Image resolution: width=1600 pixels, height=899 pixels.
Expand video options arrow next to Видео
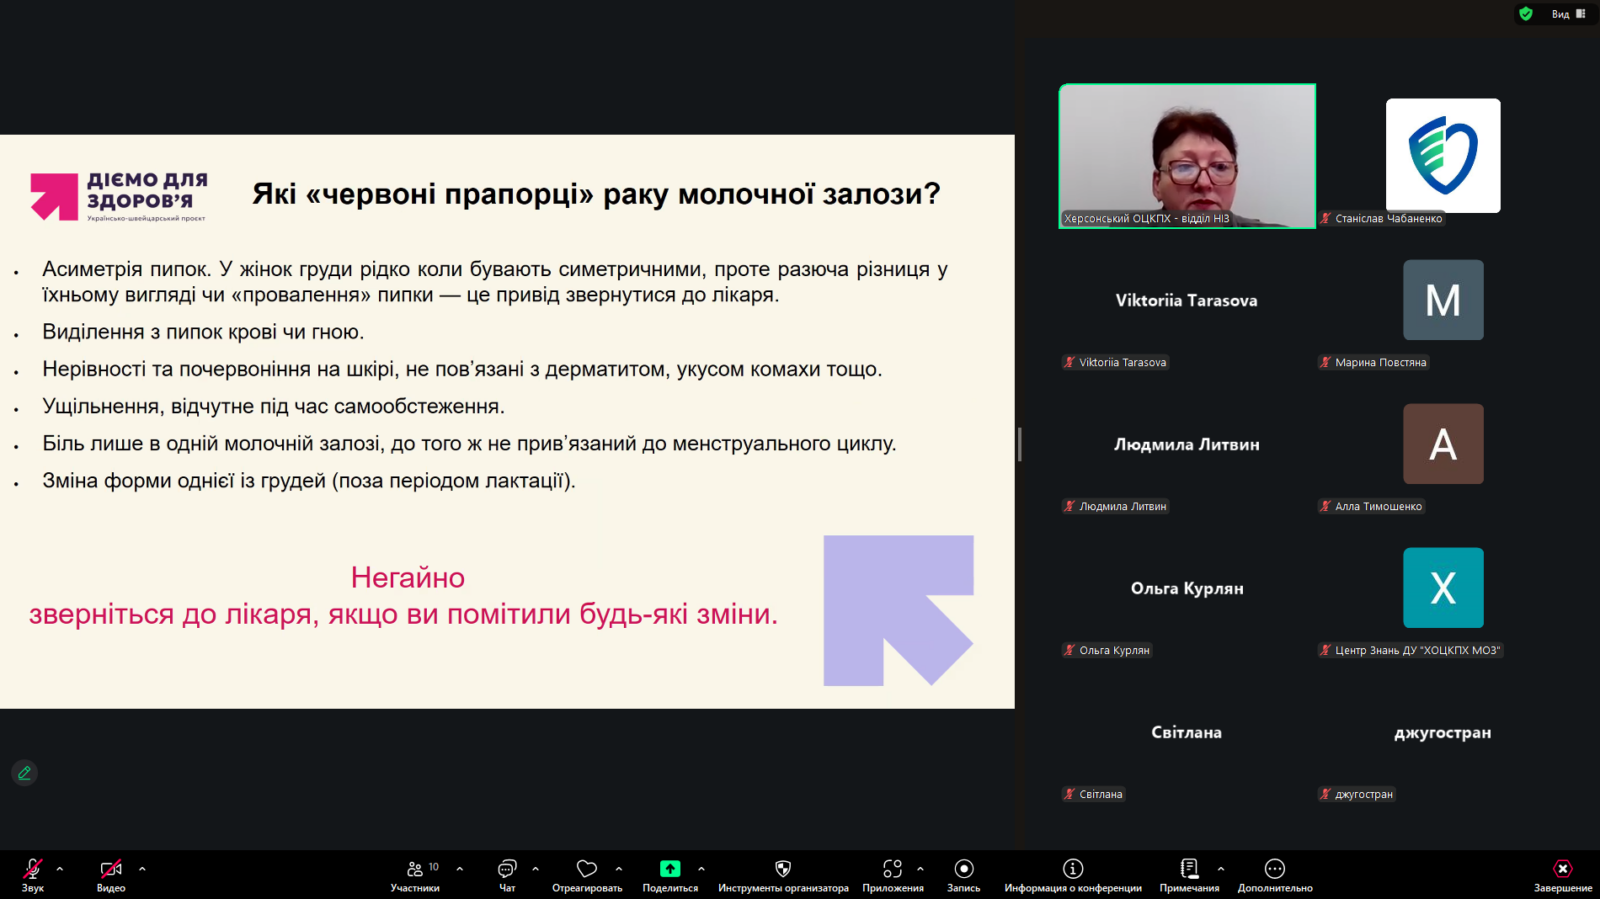(142, 868)
